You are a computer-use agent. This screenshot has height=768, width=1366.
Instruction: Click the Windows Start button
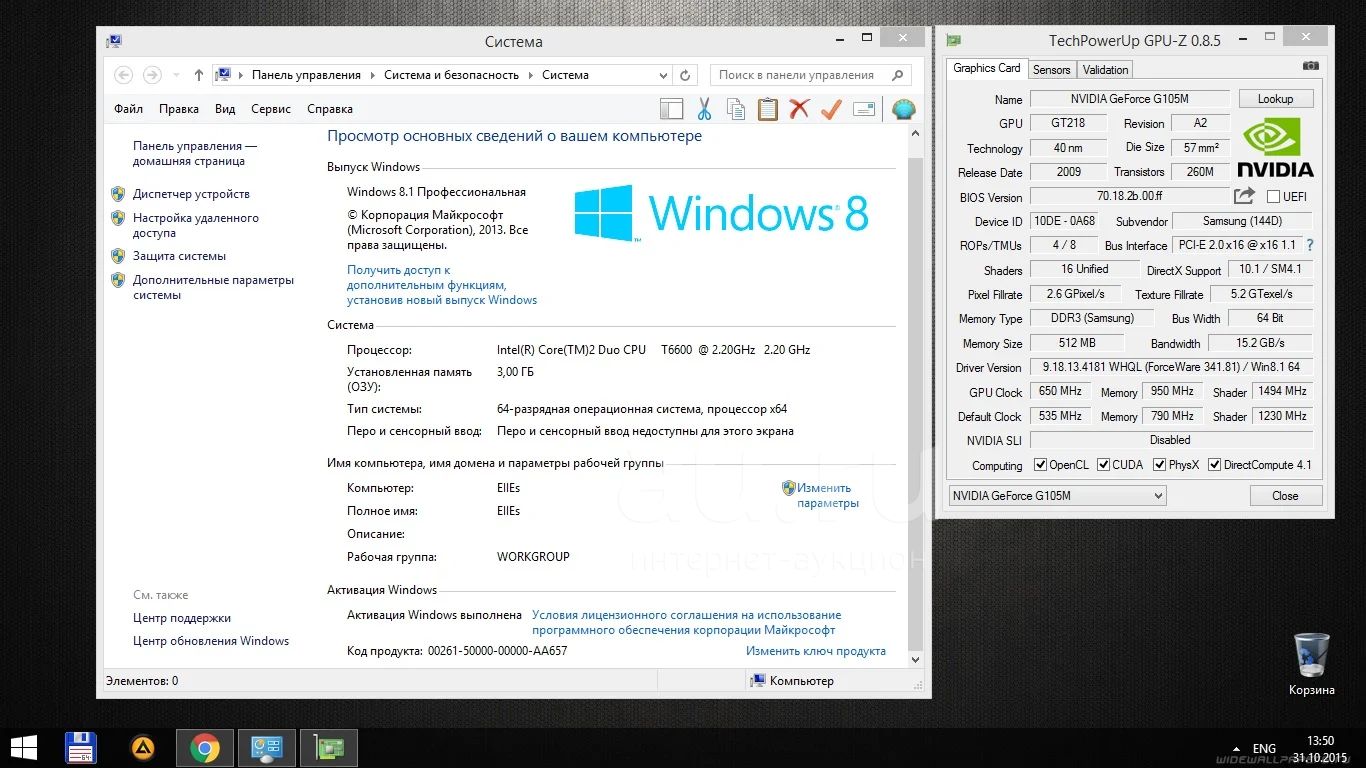point(24,748)
